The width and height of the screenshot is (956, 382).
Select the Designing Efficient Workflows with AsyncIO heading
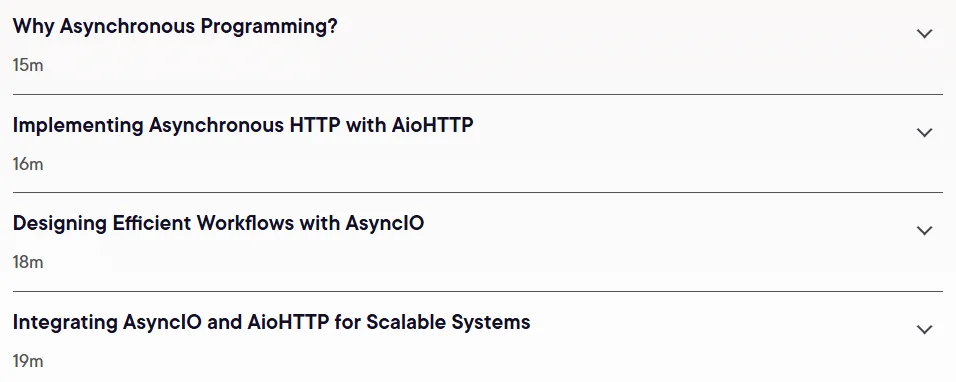pyautogui.click(x=218, y=224)
